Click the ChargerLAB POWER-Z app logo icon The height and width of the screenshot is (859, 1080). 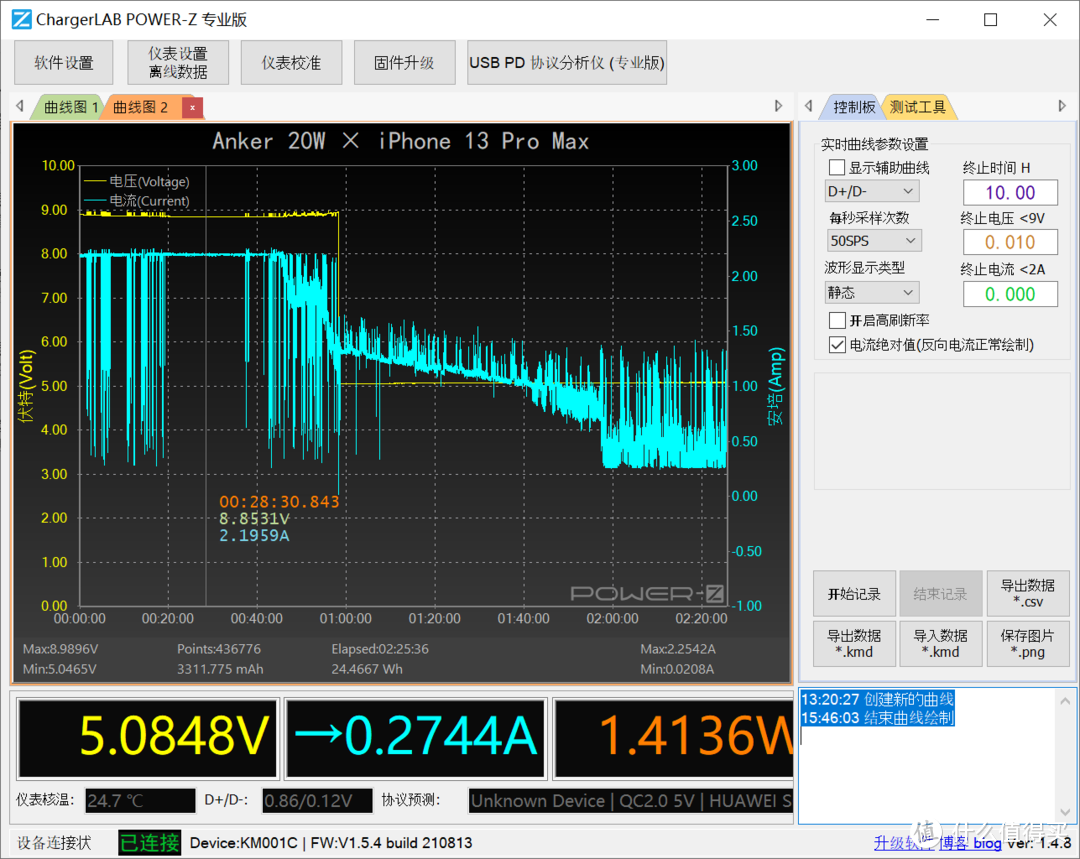(22, 19)
